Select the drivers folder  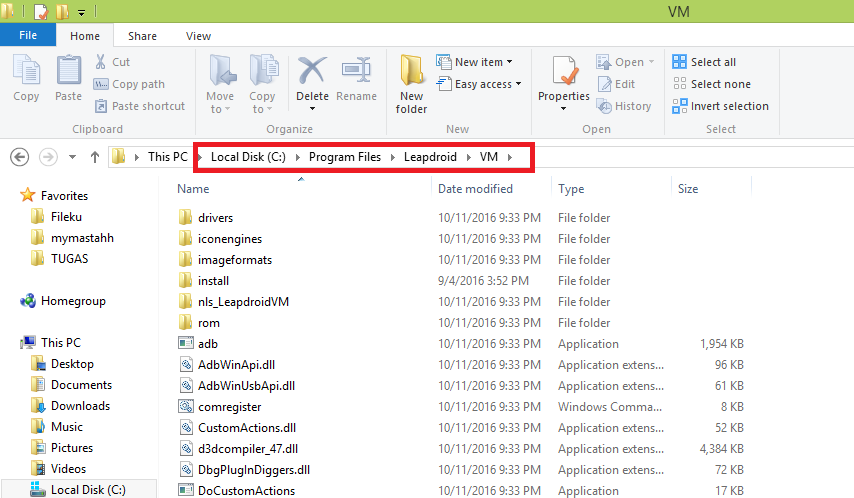215,218
